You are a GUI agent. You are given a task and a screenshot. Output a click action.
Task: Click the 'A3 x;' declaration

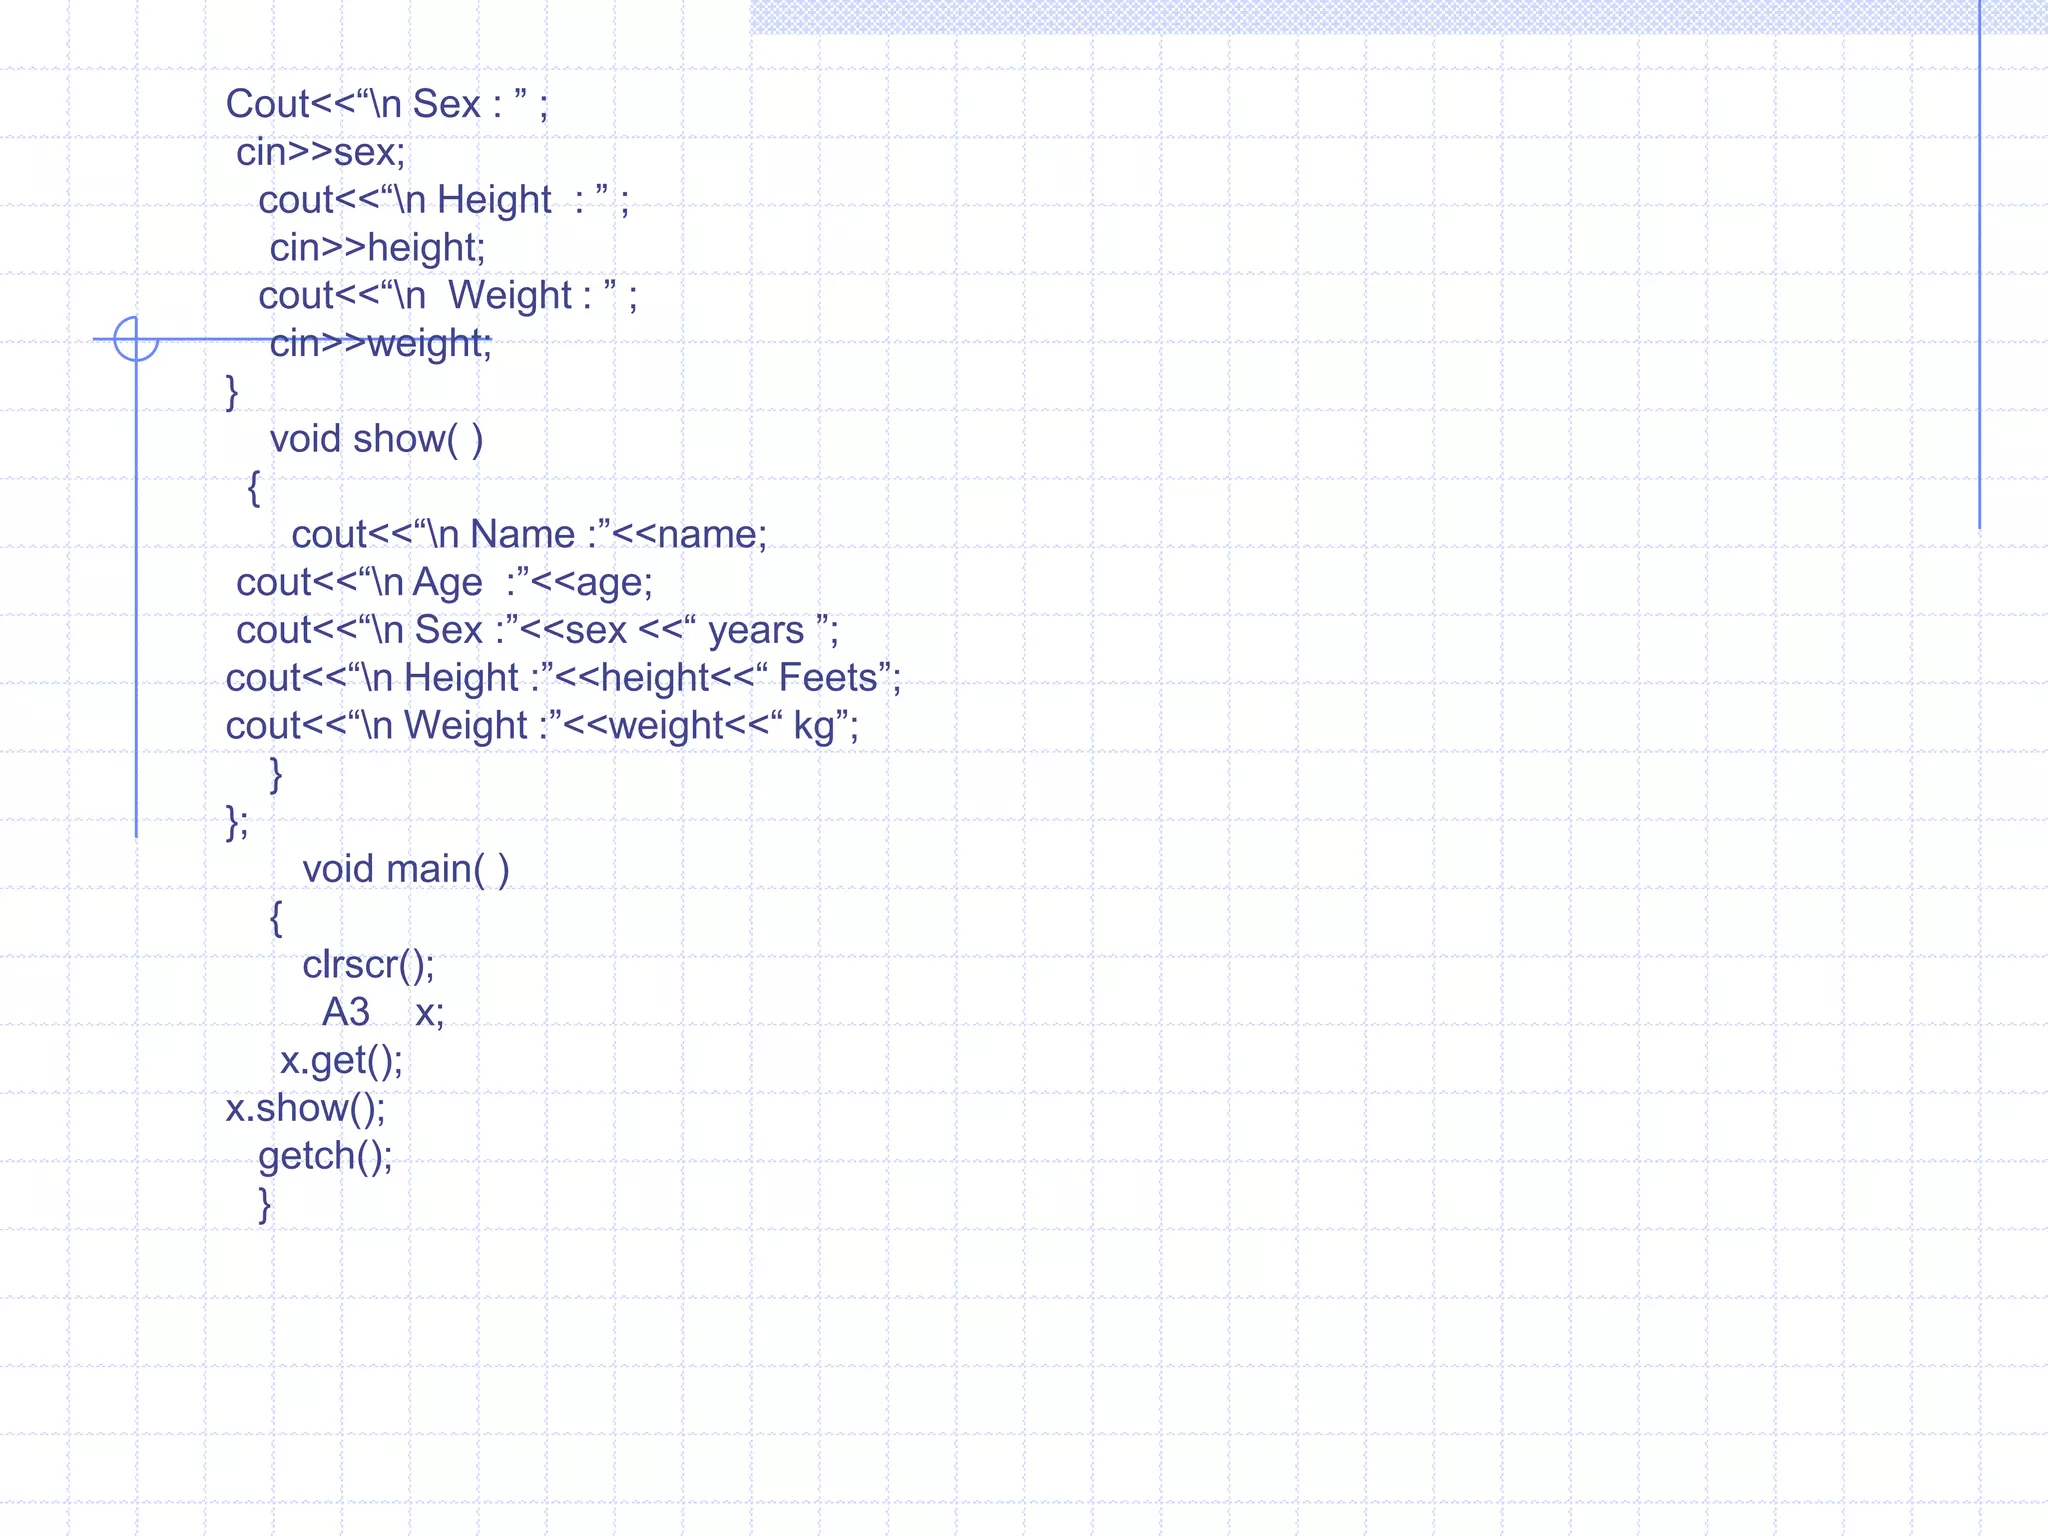pos(383,1013)
